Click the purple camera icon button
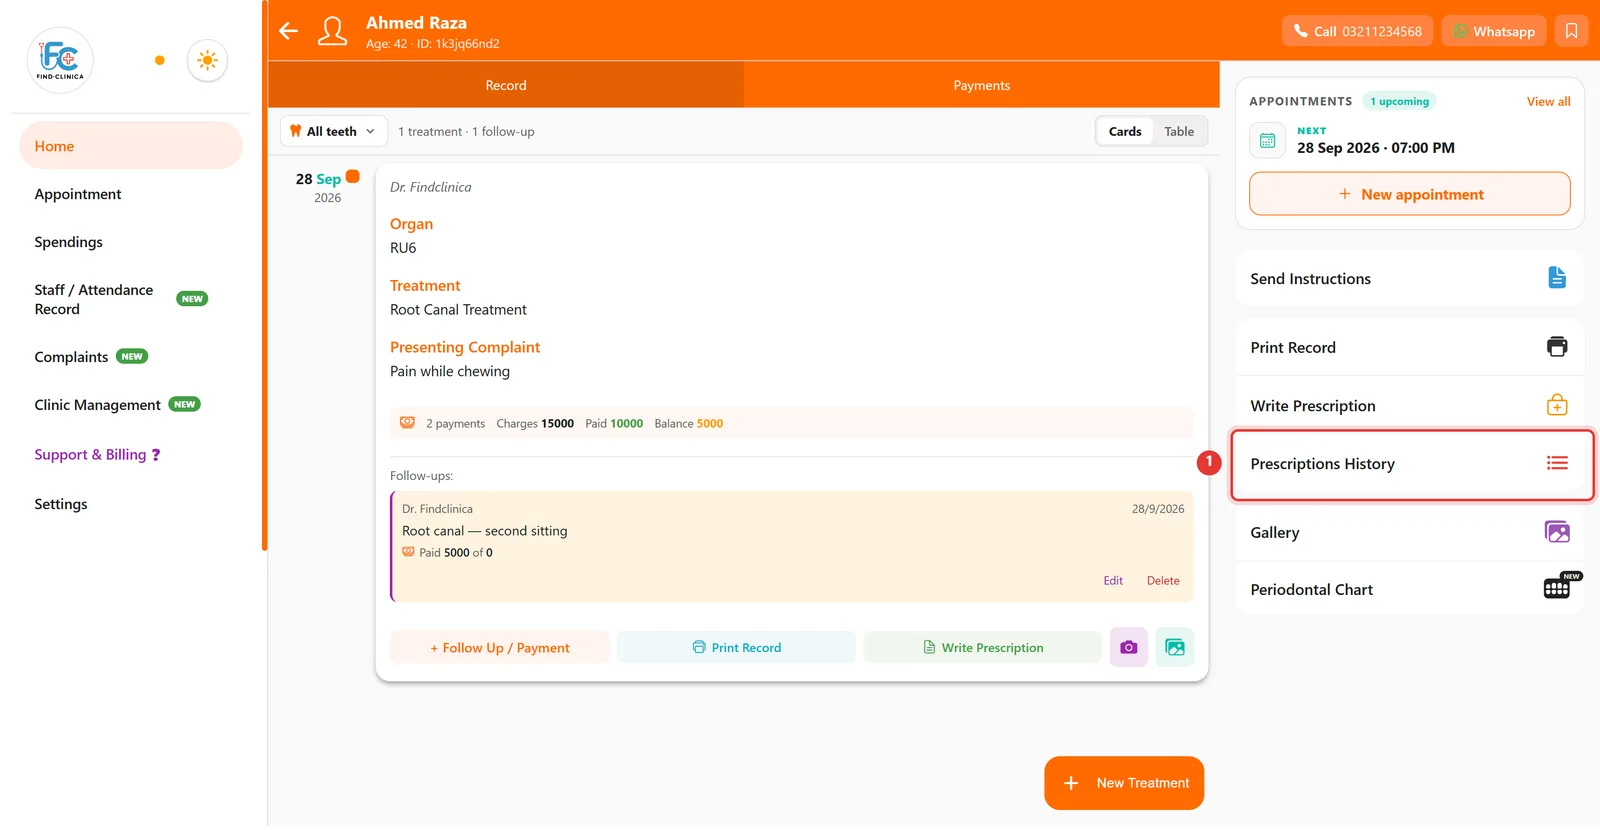 (1129, 647)
